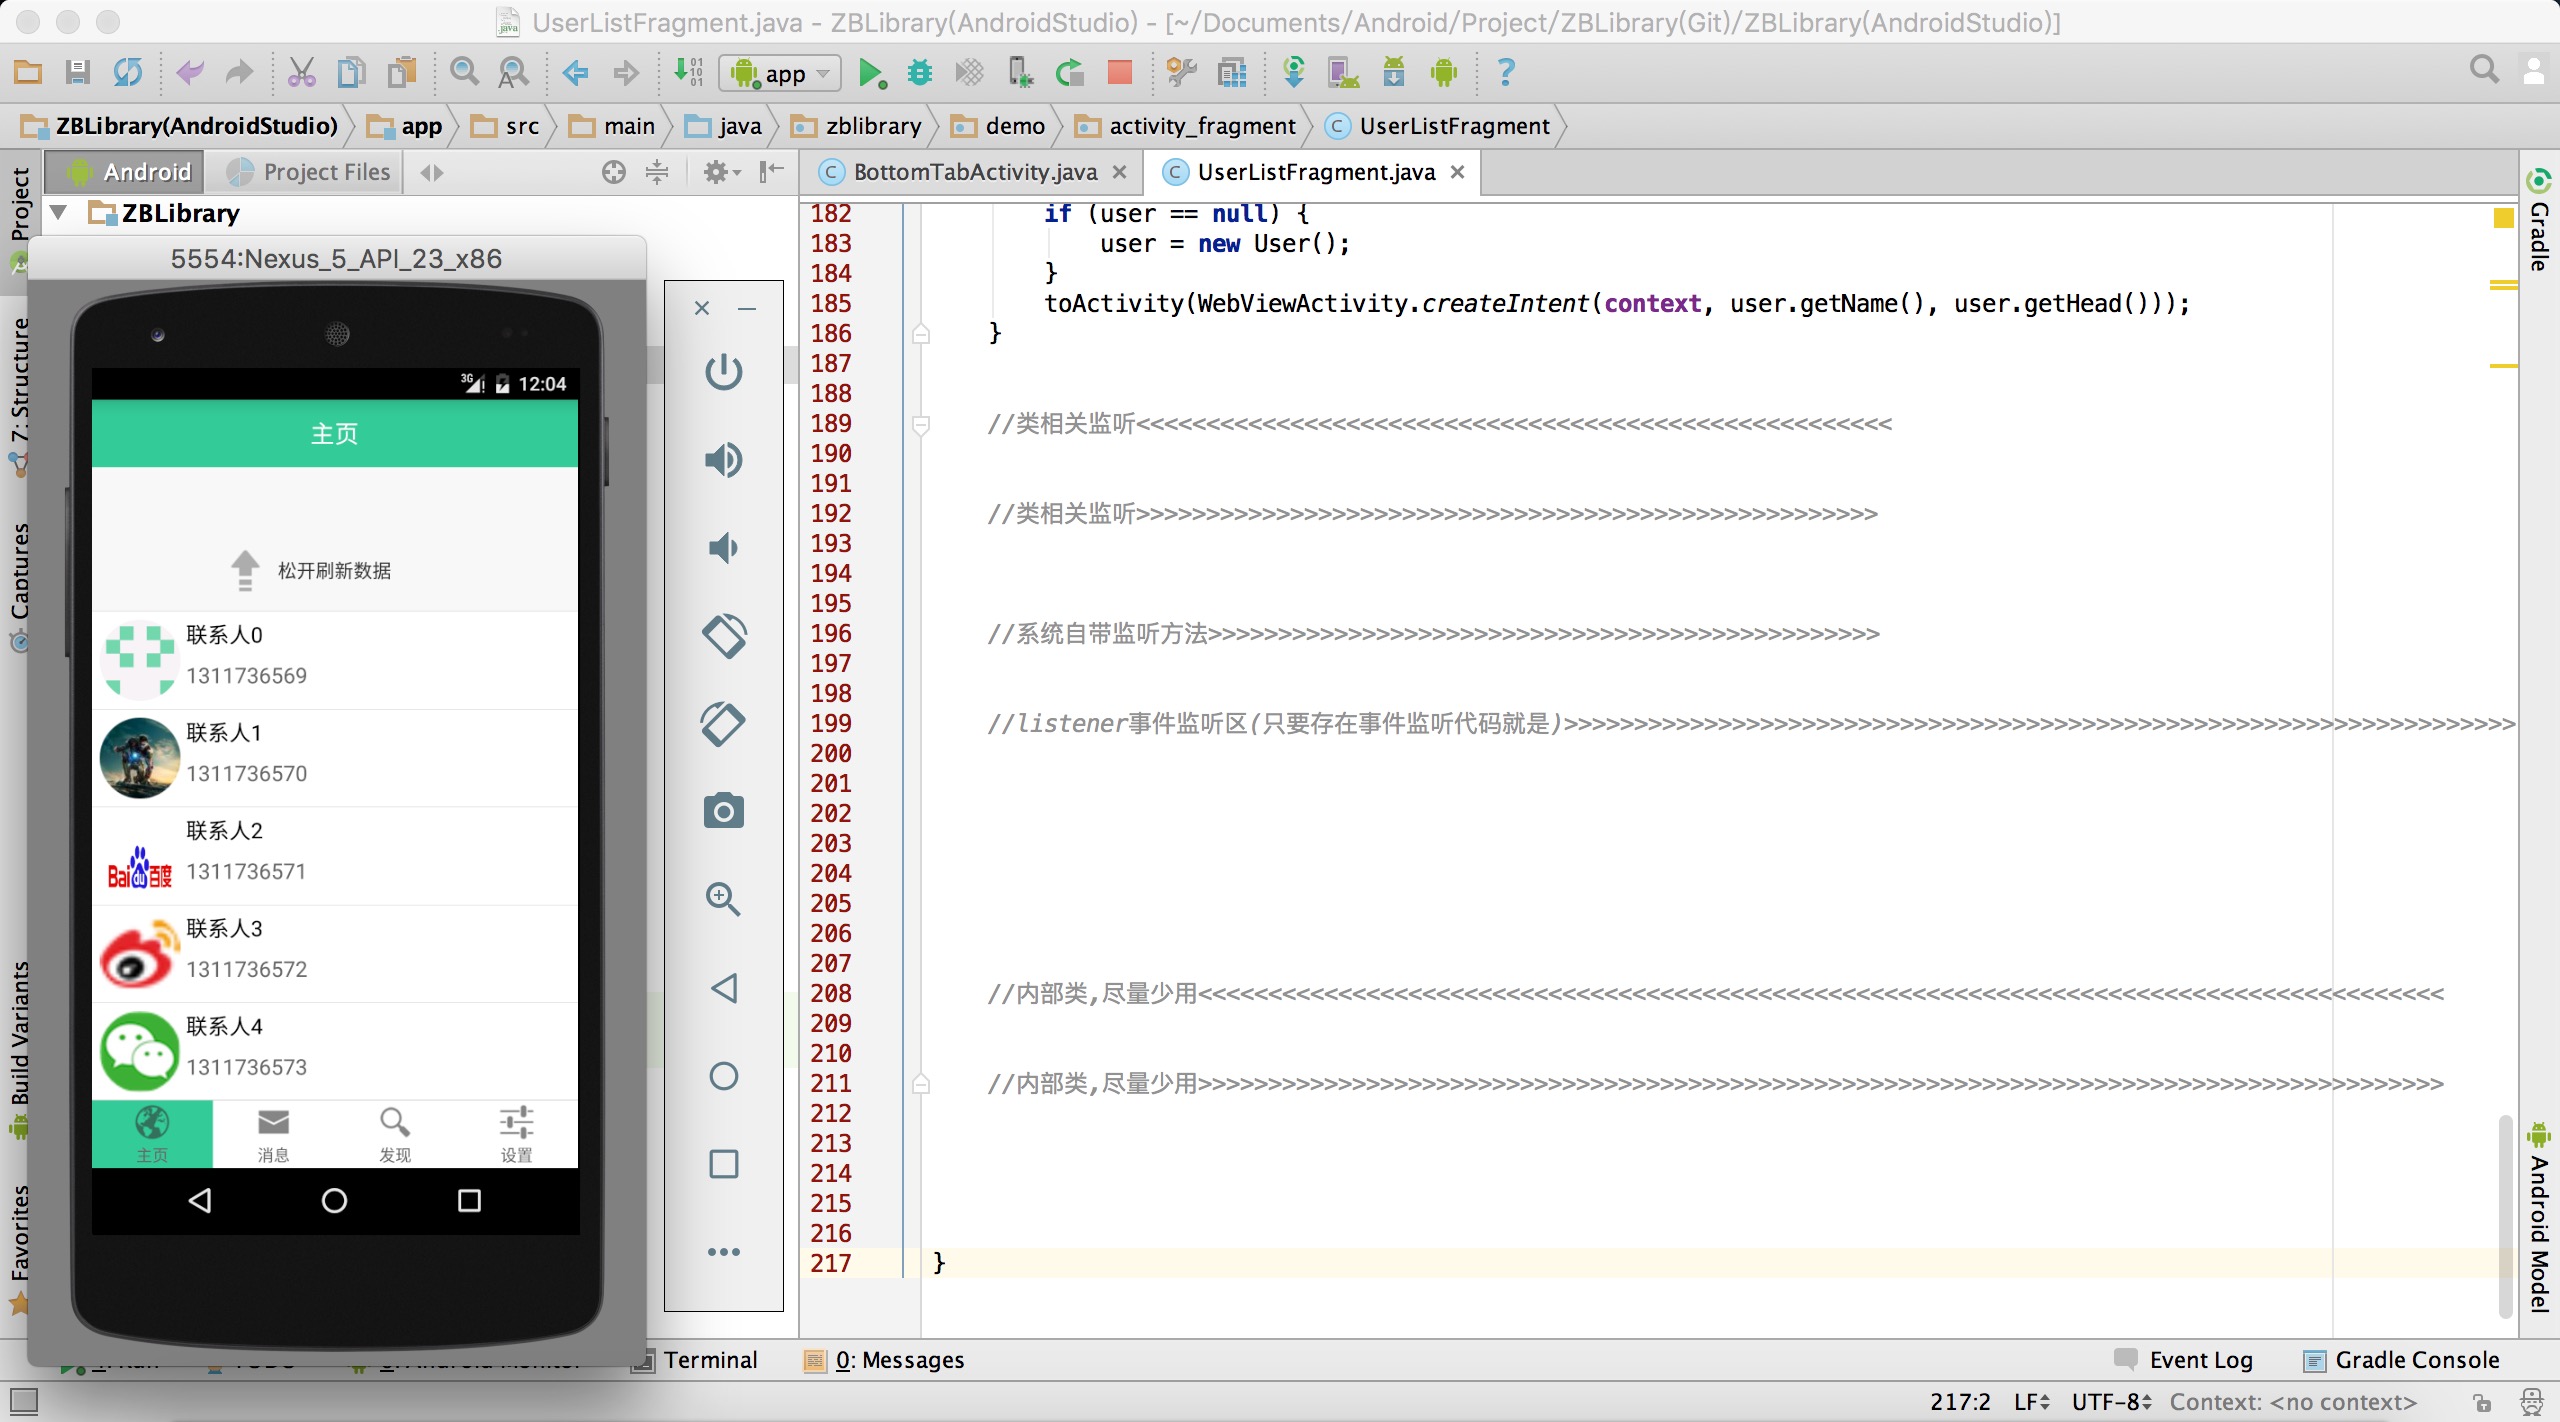Switch to BottomTabActivity.java editor tab
The height and width of the screenshot is (1422, 2560).
pyautogui.click(x=973, y=172)
